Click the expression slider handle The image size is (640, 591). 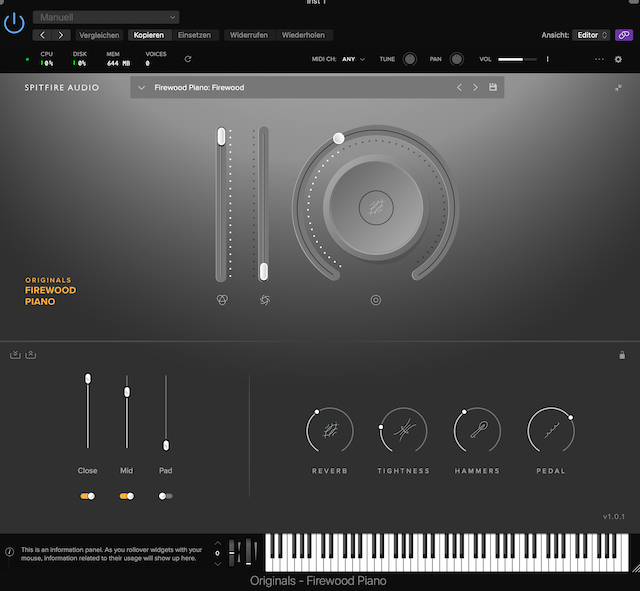[x=221, y=136]
